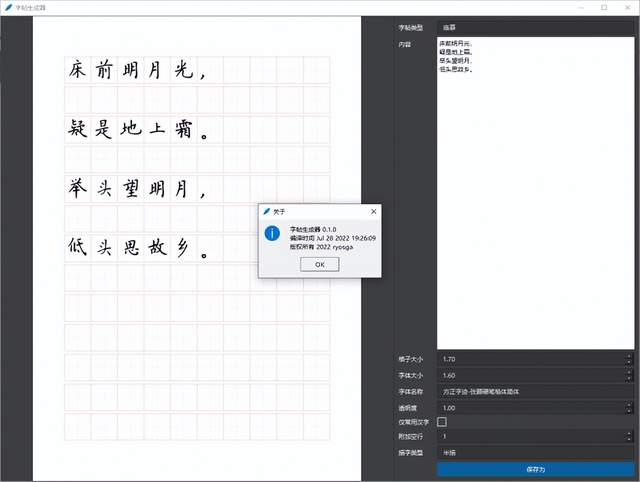Open the 描字类型 dropdown showing 半描
Image resolution: width=640 pixels, height=482 pixels.
pyautogui.click(x=536, y=453)
